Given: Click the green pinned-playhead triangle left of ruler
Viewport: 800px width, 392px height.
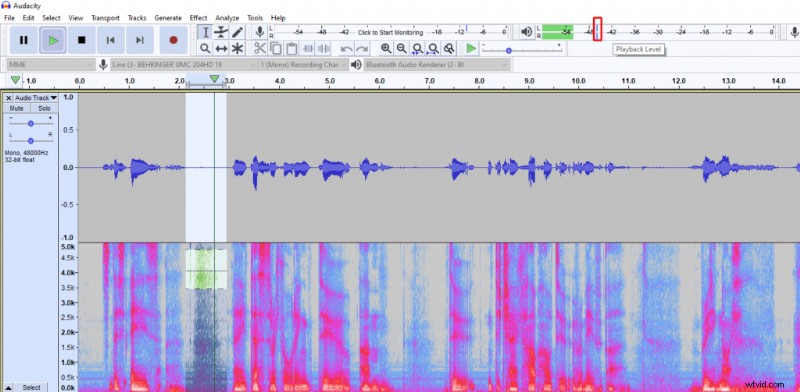Looking at the screenshot, I should coord(16,80).
